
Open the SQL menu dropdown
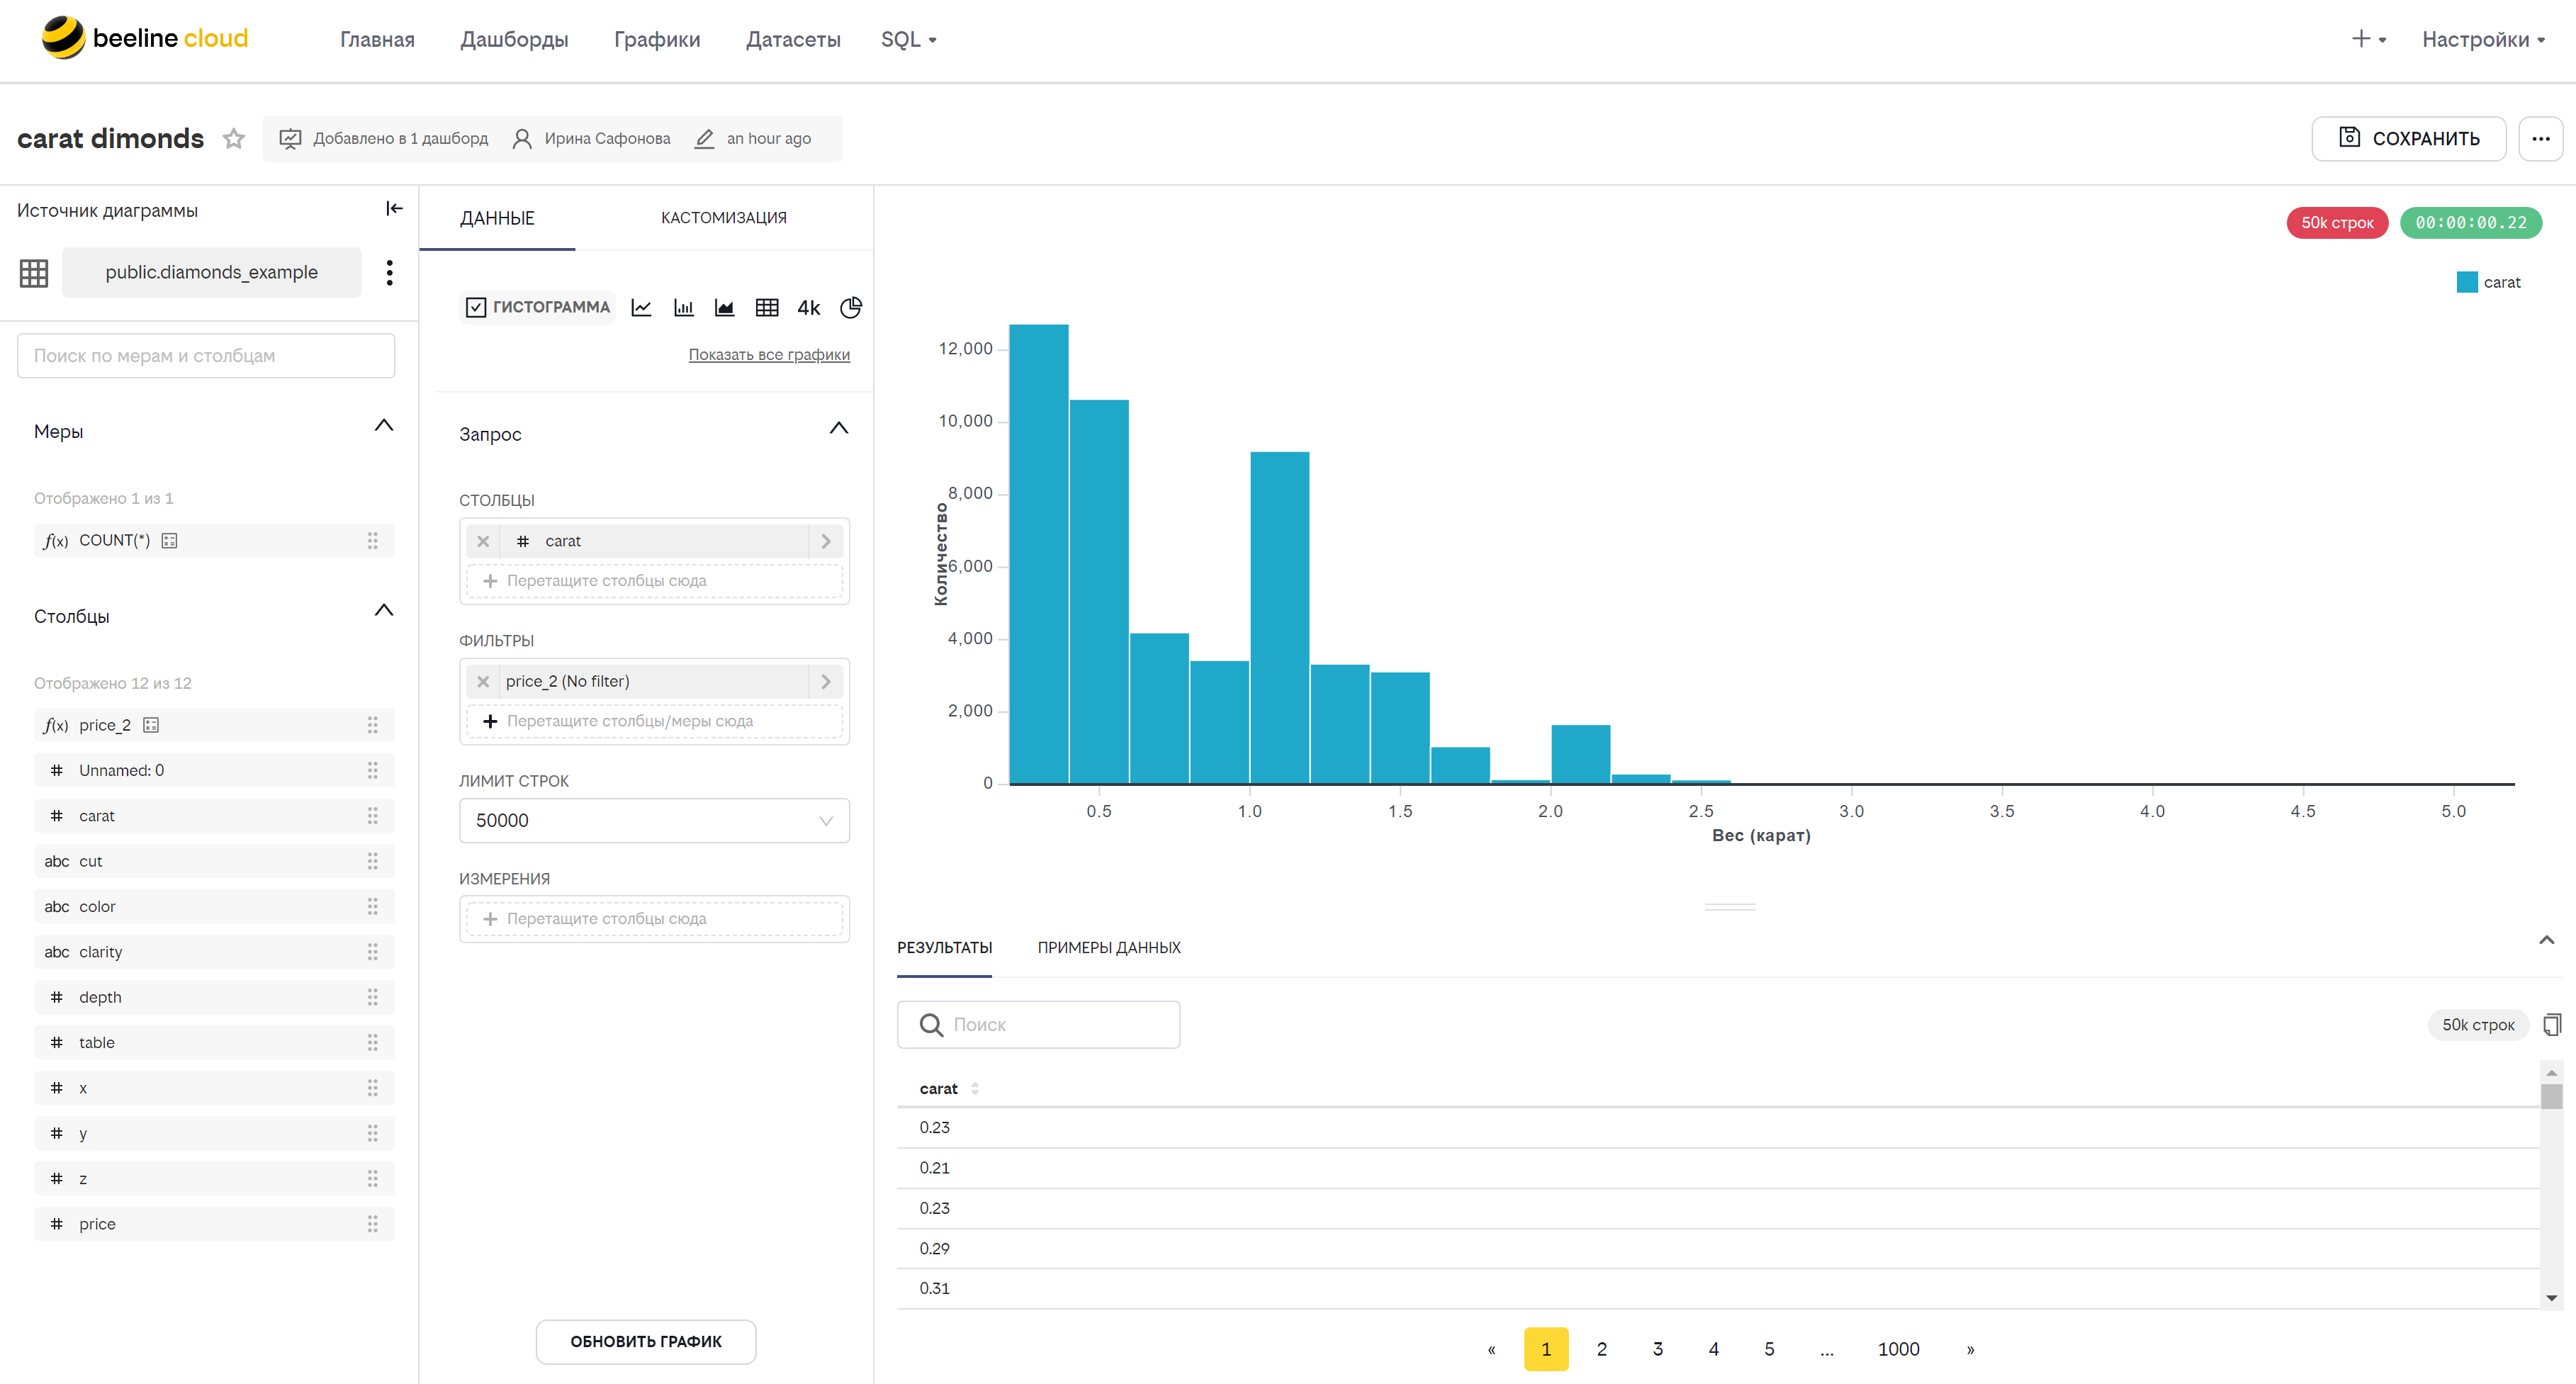point(908,39)
